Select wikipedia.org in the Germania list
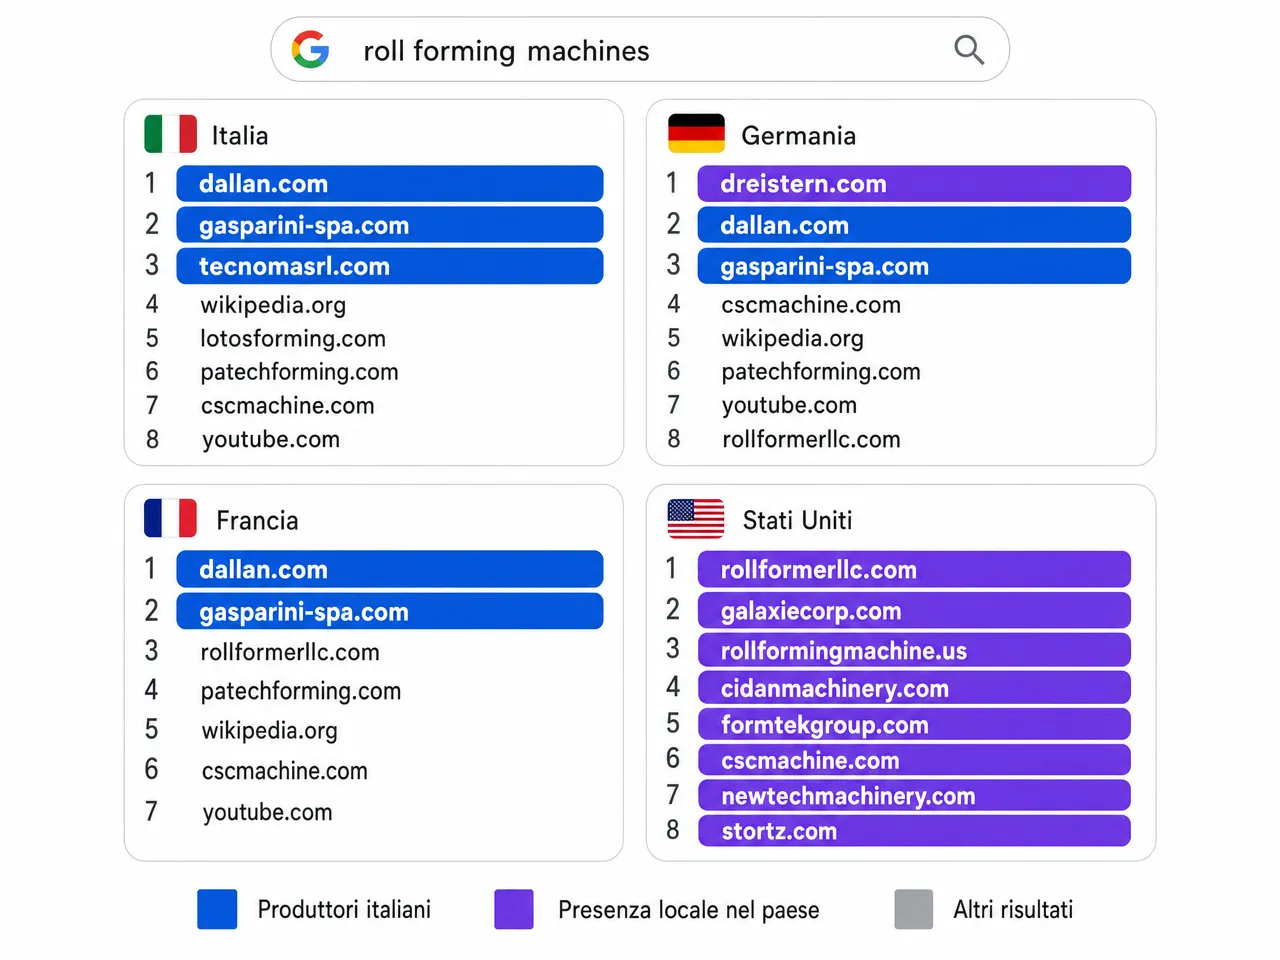 793,339
